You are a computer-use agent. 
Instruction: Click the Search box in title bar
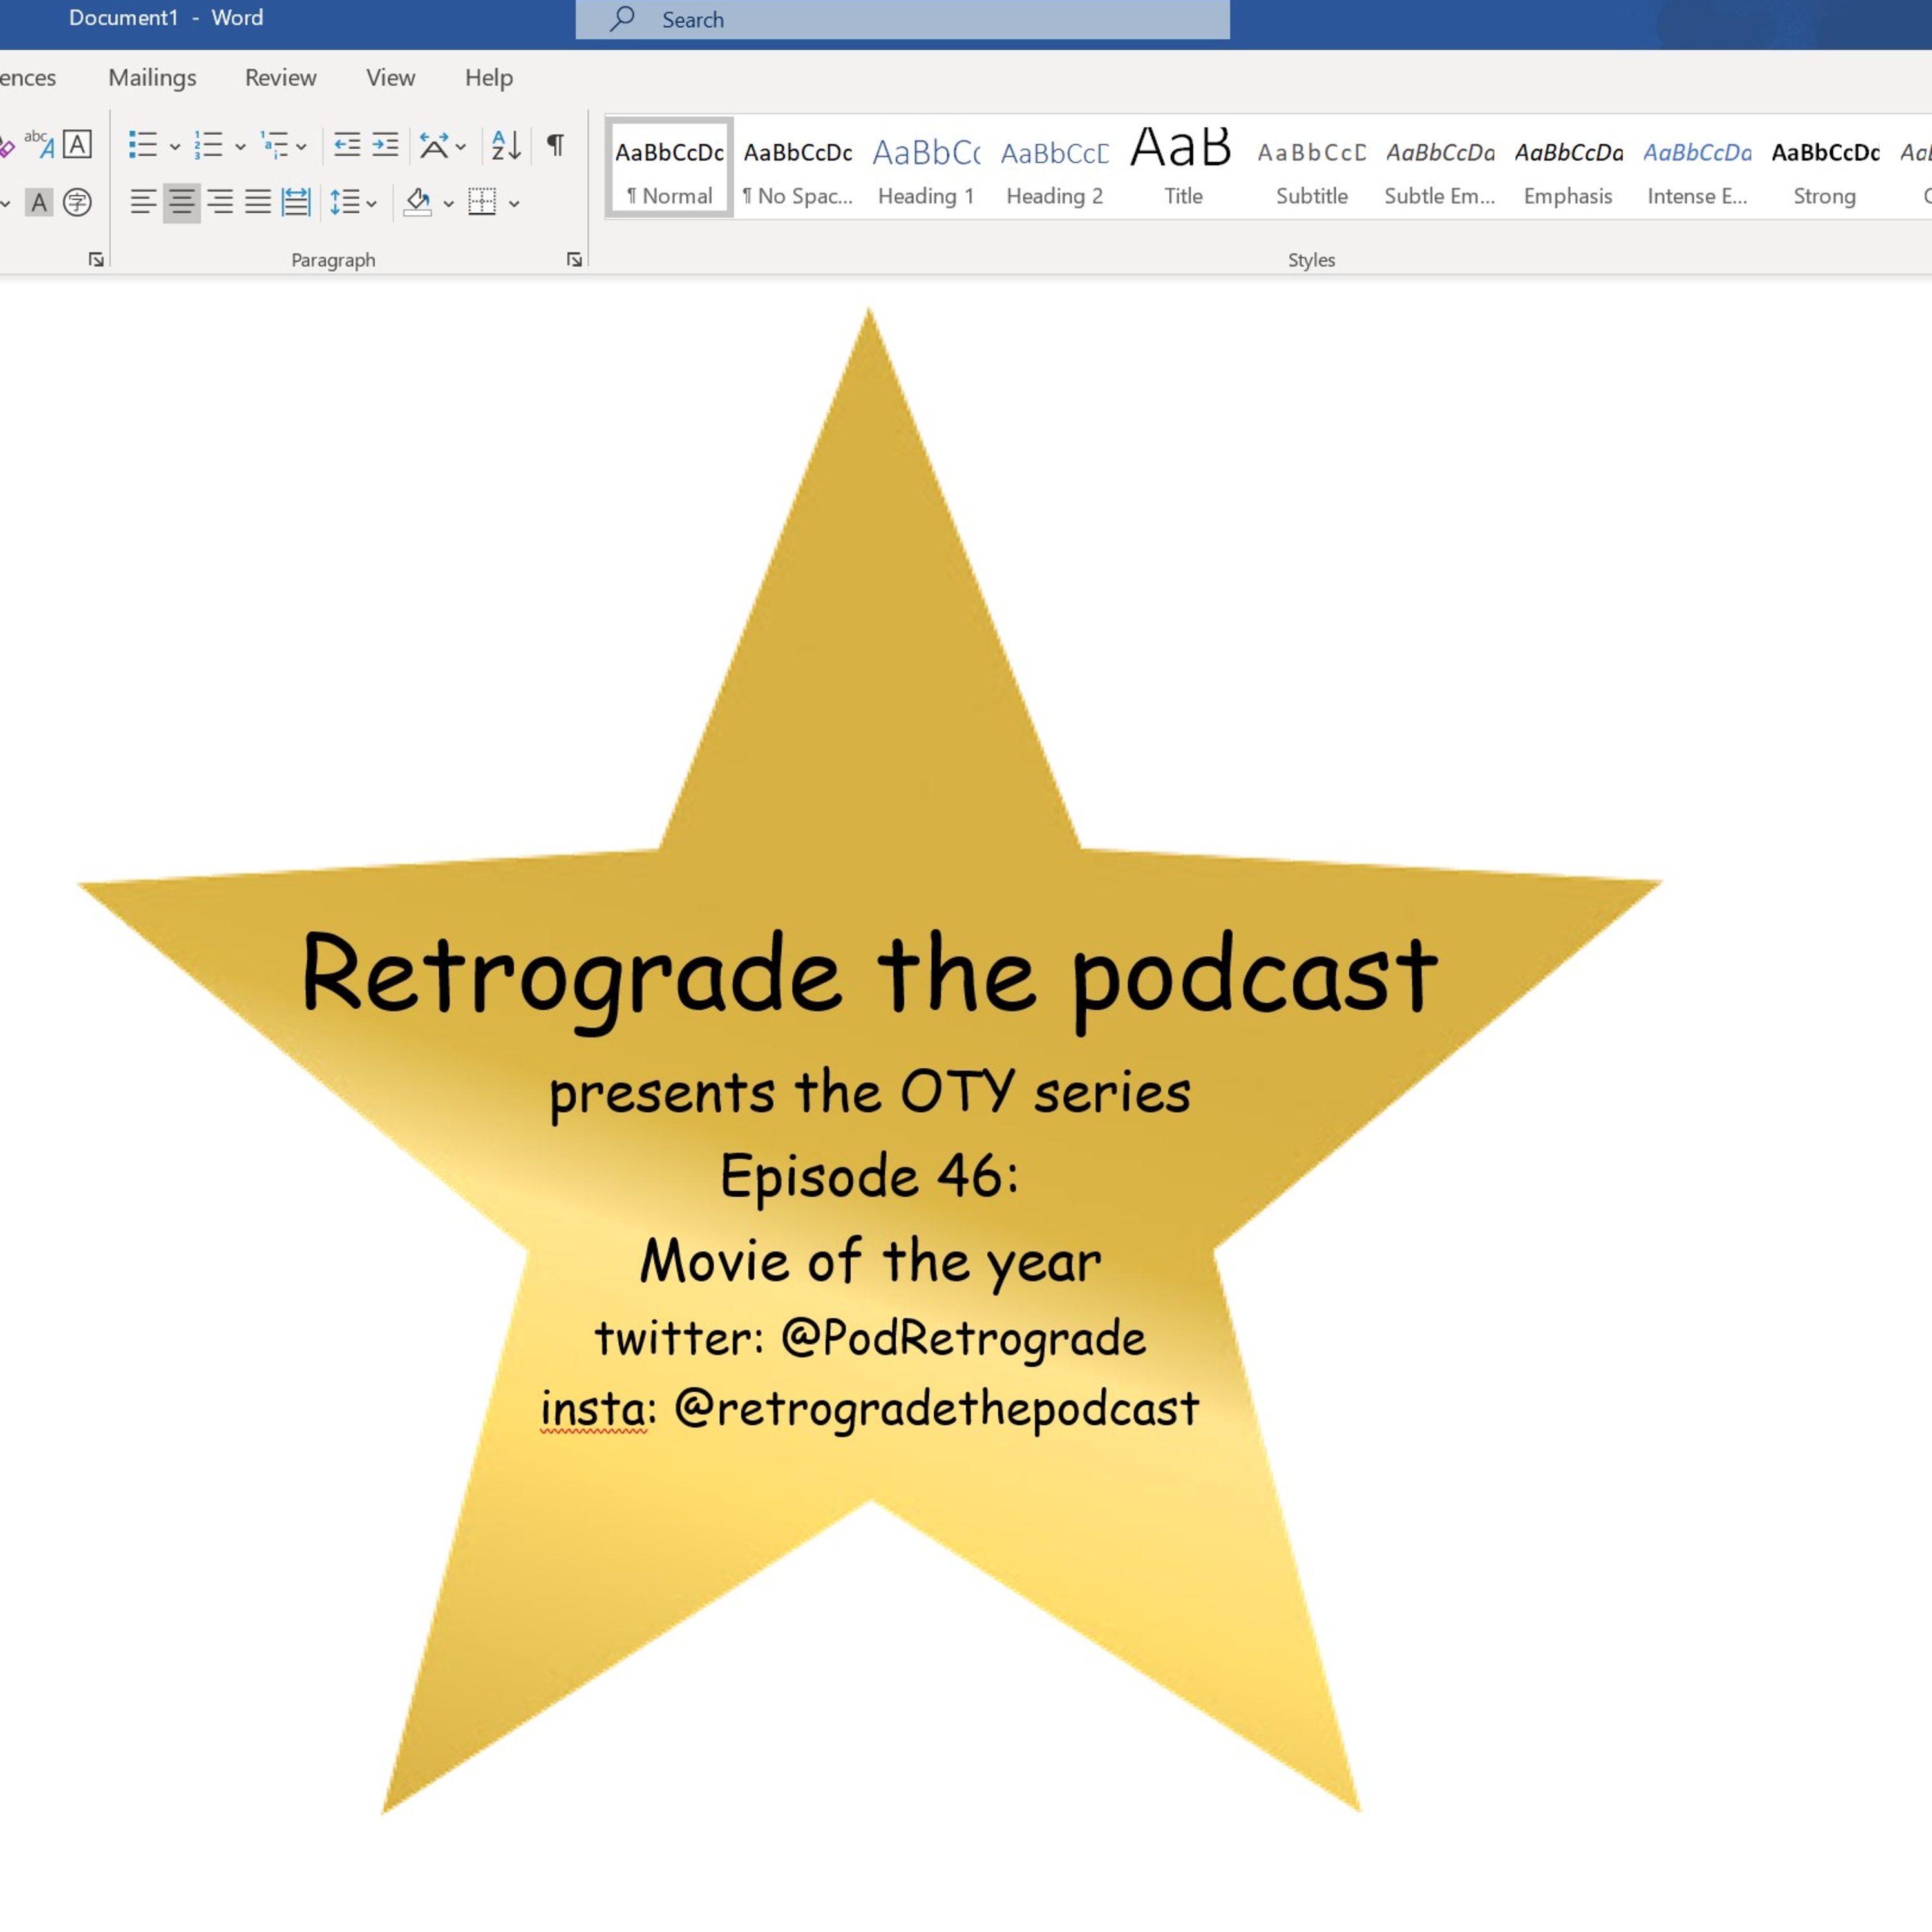pos(902,20)
